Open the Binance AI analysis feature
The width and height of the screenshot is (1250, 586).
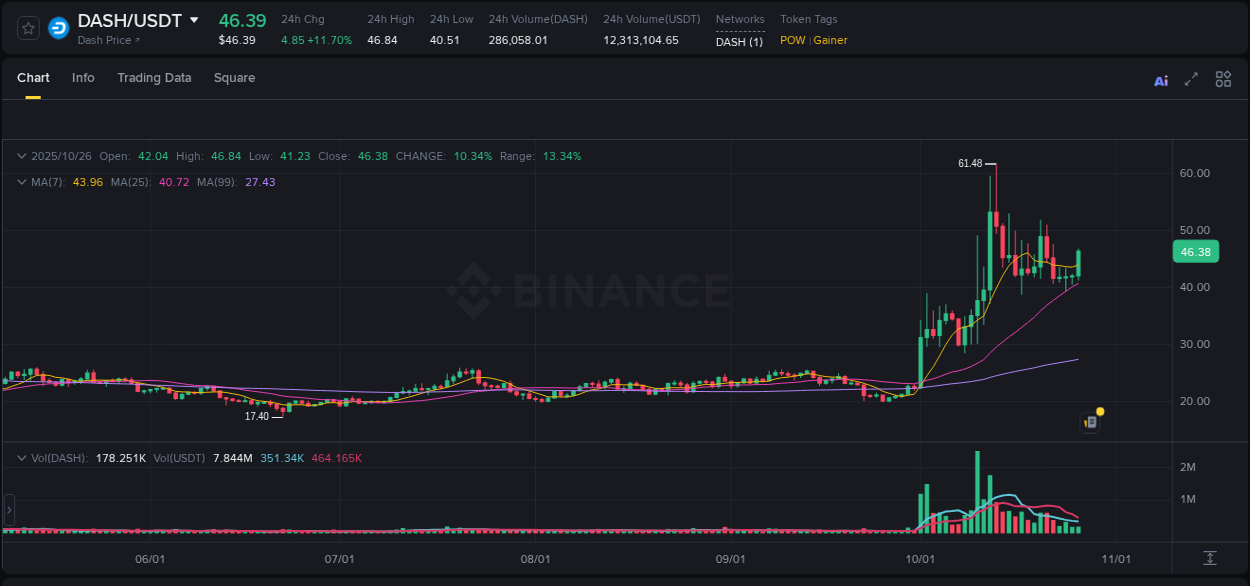point(1160,78)
